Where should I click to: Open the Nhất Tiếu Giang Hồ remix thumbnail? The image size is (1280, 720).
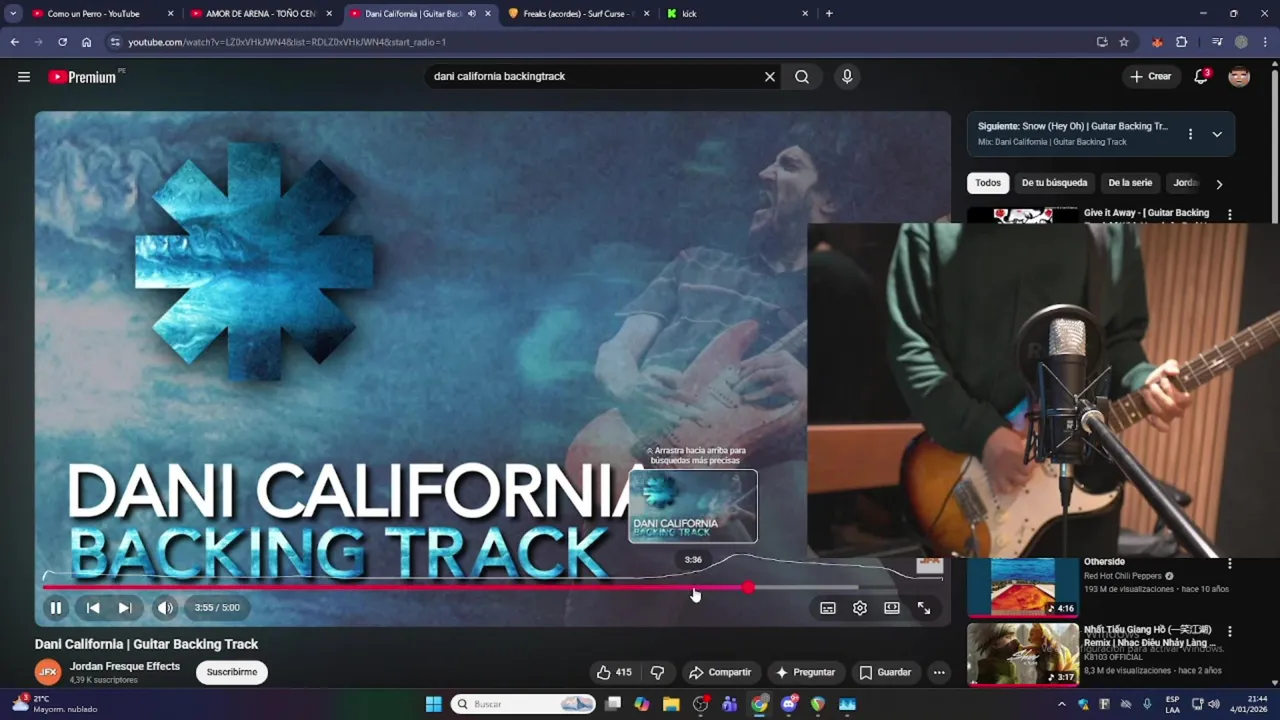pyautogui.click(x=1023, y=654)
